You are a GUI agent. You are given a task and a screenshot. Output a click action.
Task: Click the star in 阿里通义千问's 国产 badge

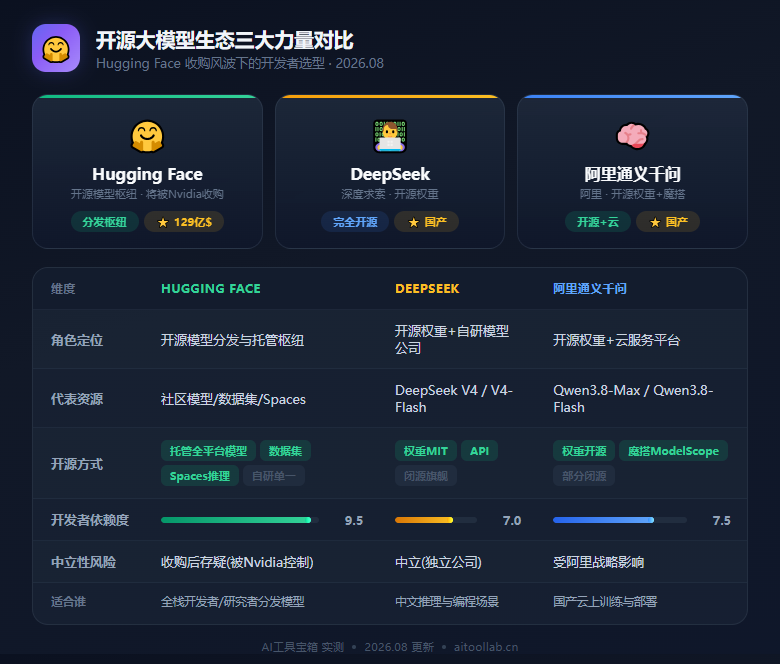(x=655, y=222)
